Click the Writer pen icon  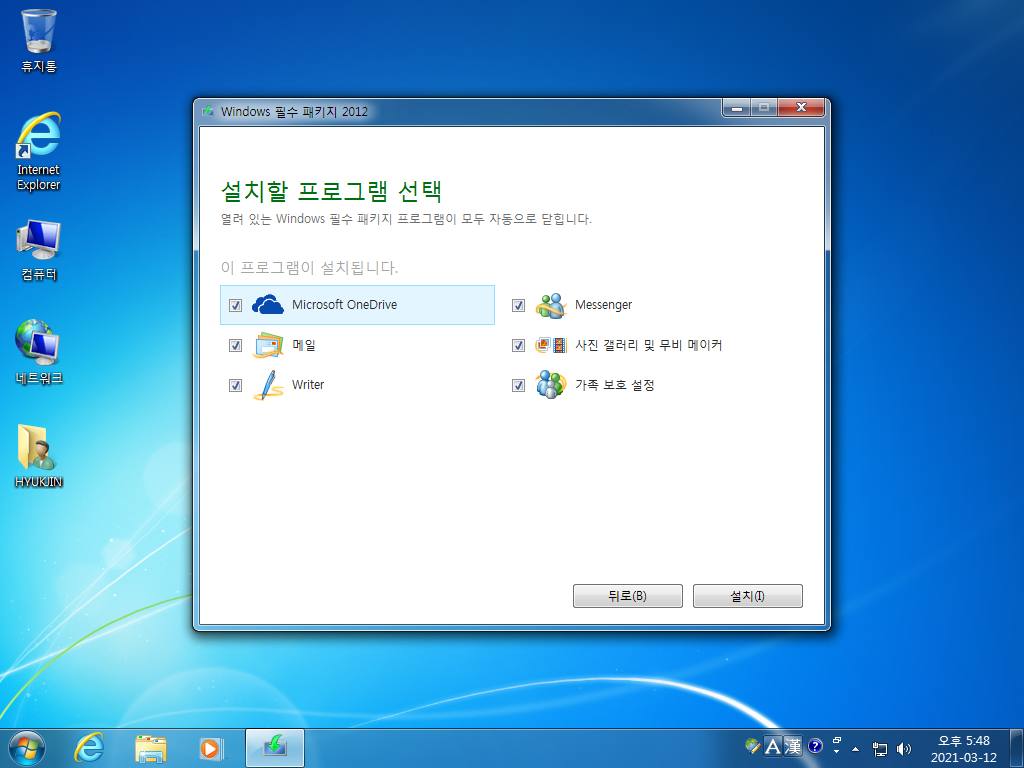click(268, 385)
